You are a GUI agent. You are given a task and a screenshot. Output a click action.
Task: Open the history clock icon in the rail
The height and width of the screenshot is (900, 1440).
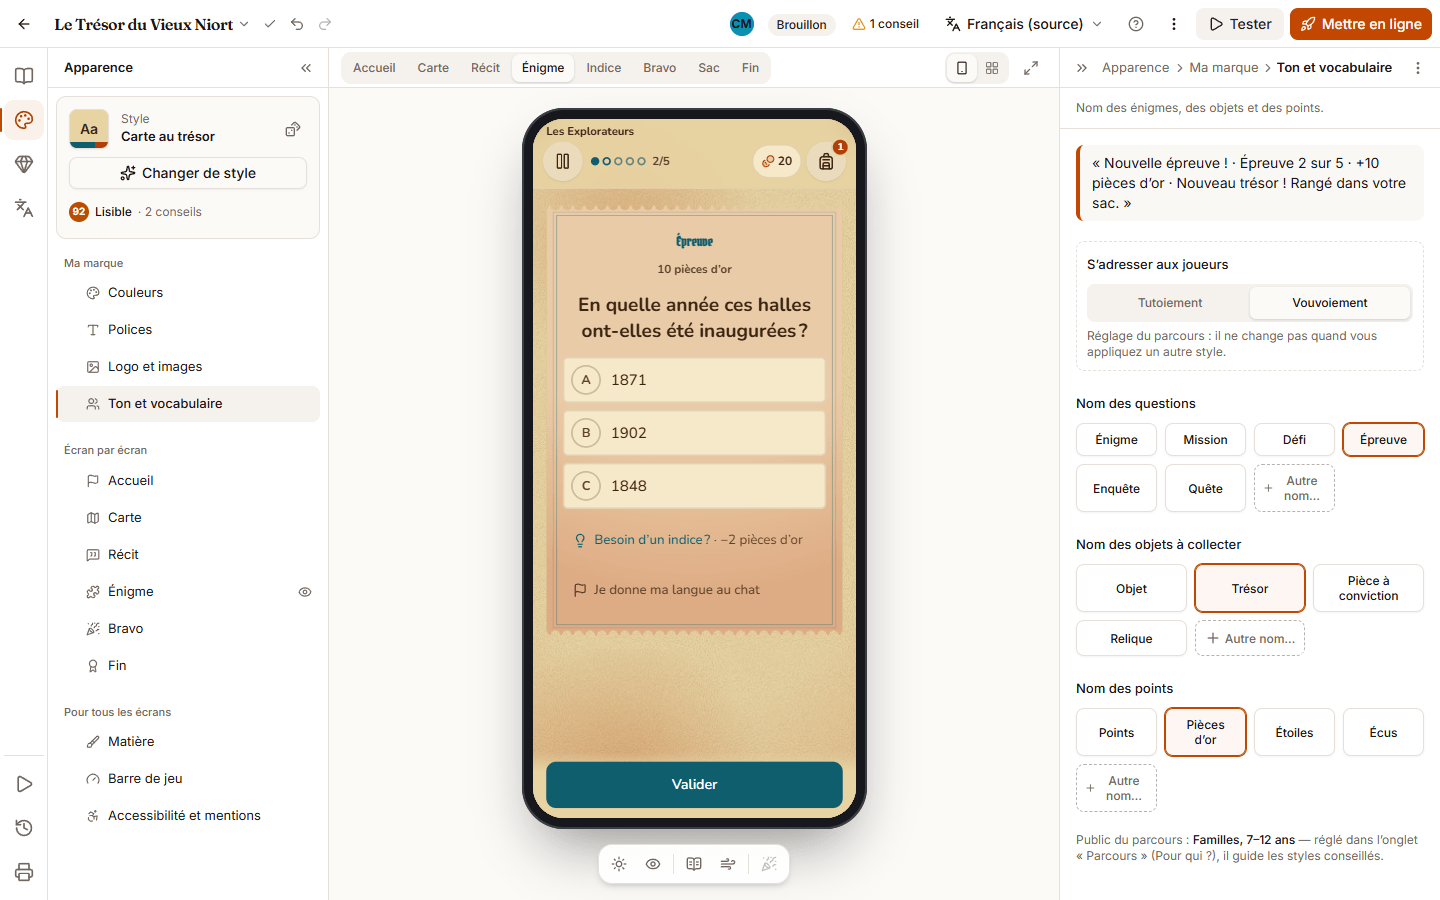24,828
